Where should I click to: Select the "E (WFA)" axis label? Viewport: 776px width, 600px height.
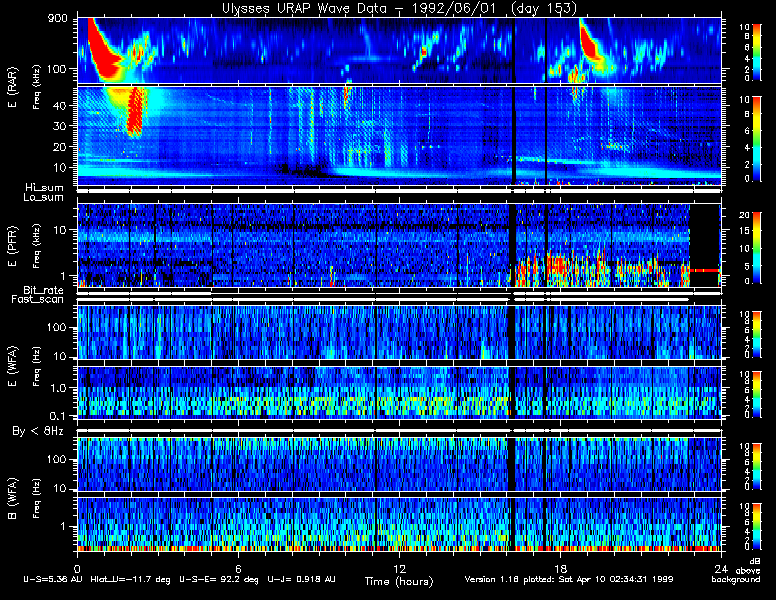click(12, 366)
